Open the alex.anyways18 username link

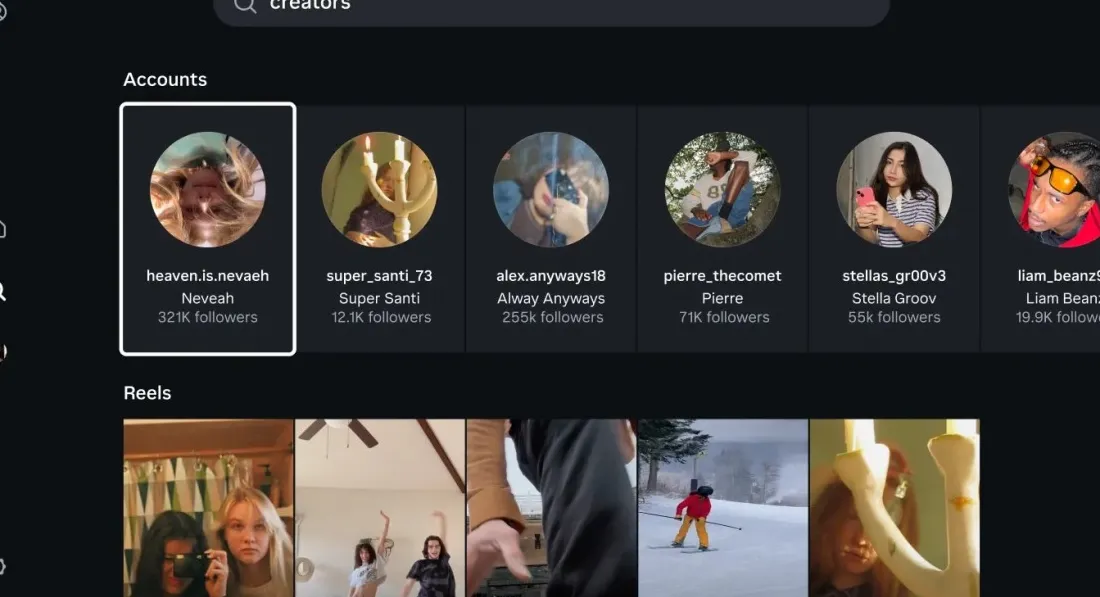tap(551, 275)
